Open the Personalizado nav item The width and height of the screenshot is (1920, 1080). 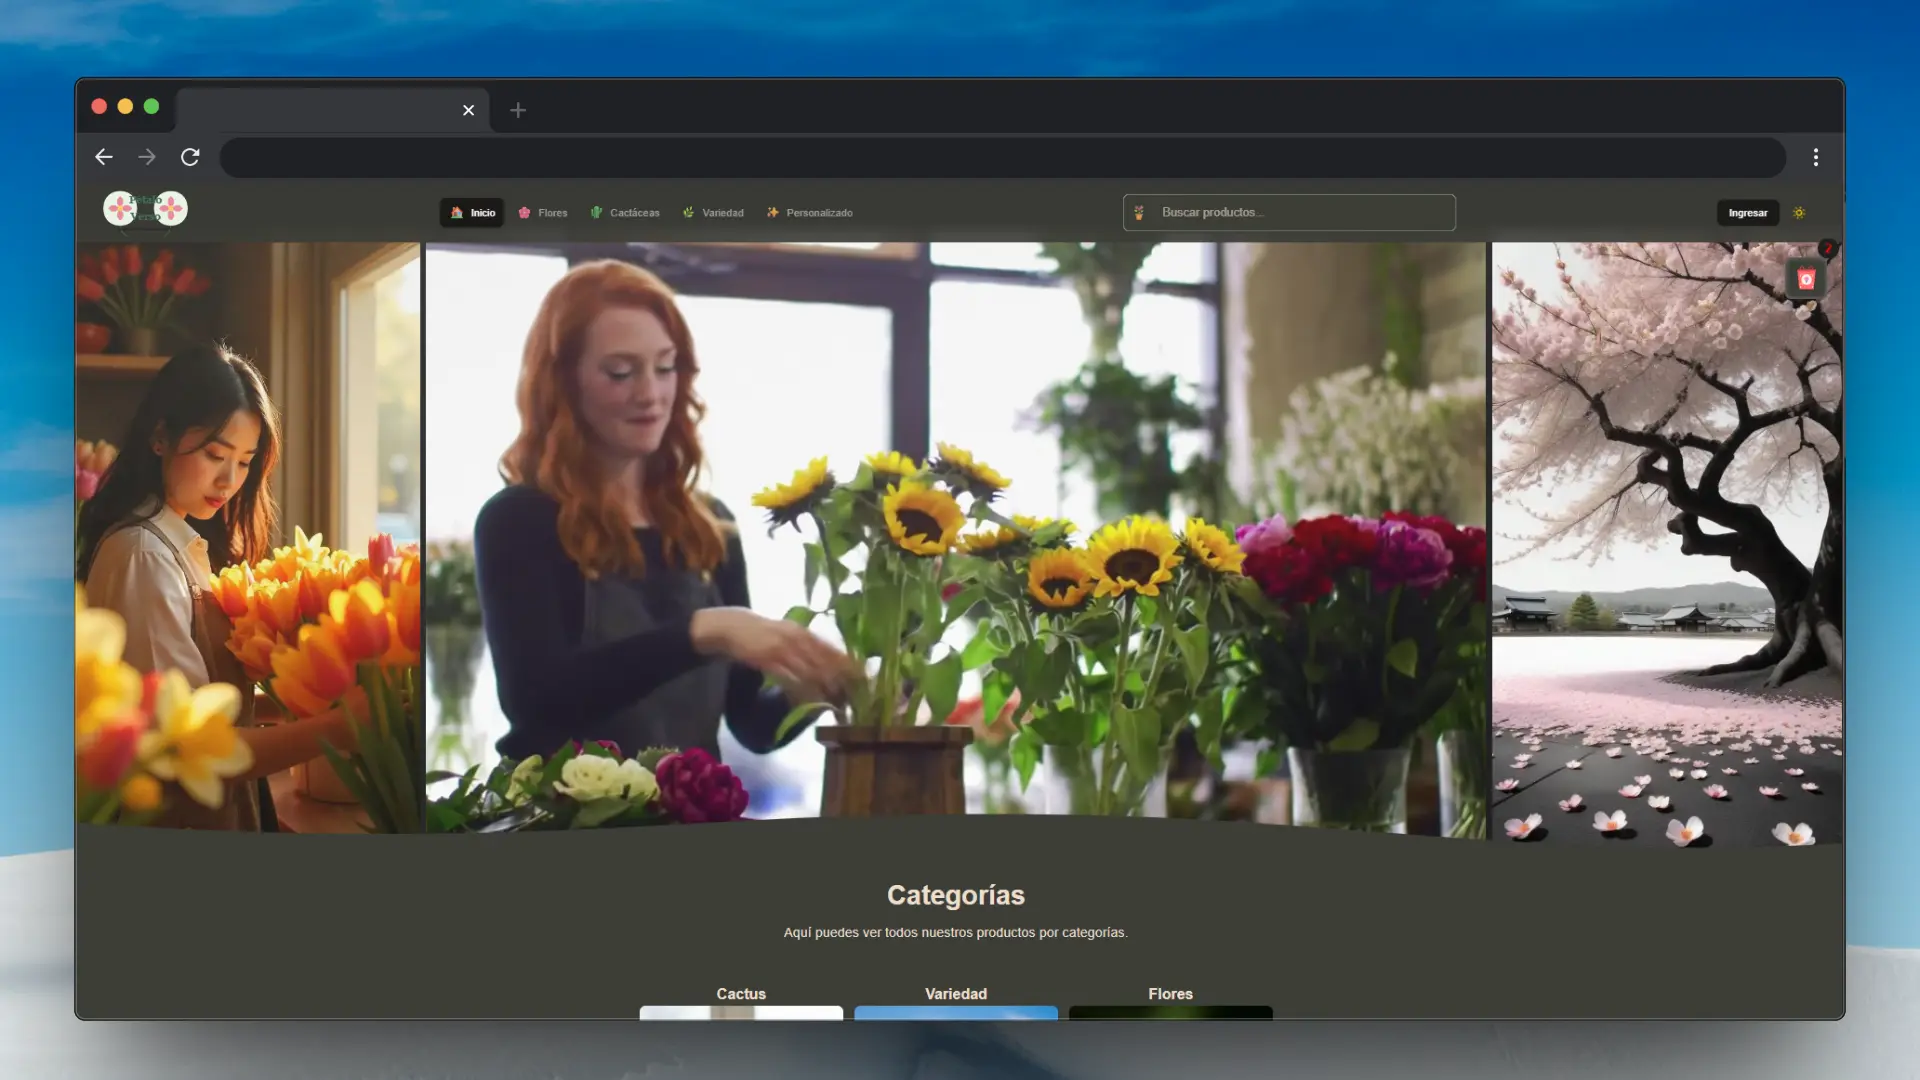click(810, 213)
